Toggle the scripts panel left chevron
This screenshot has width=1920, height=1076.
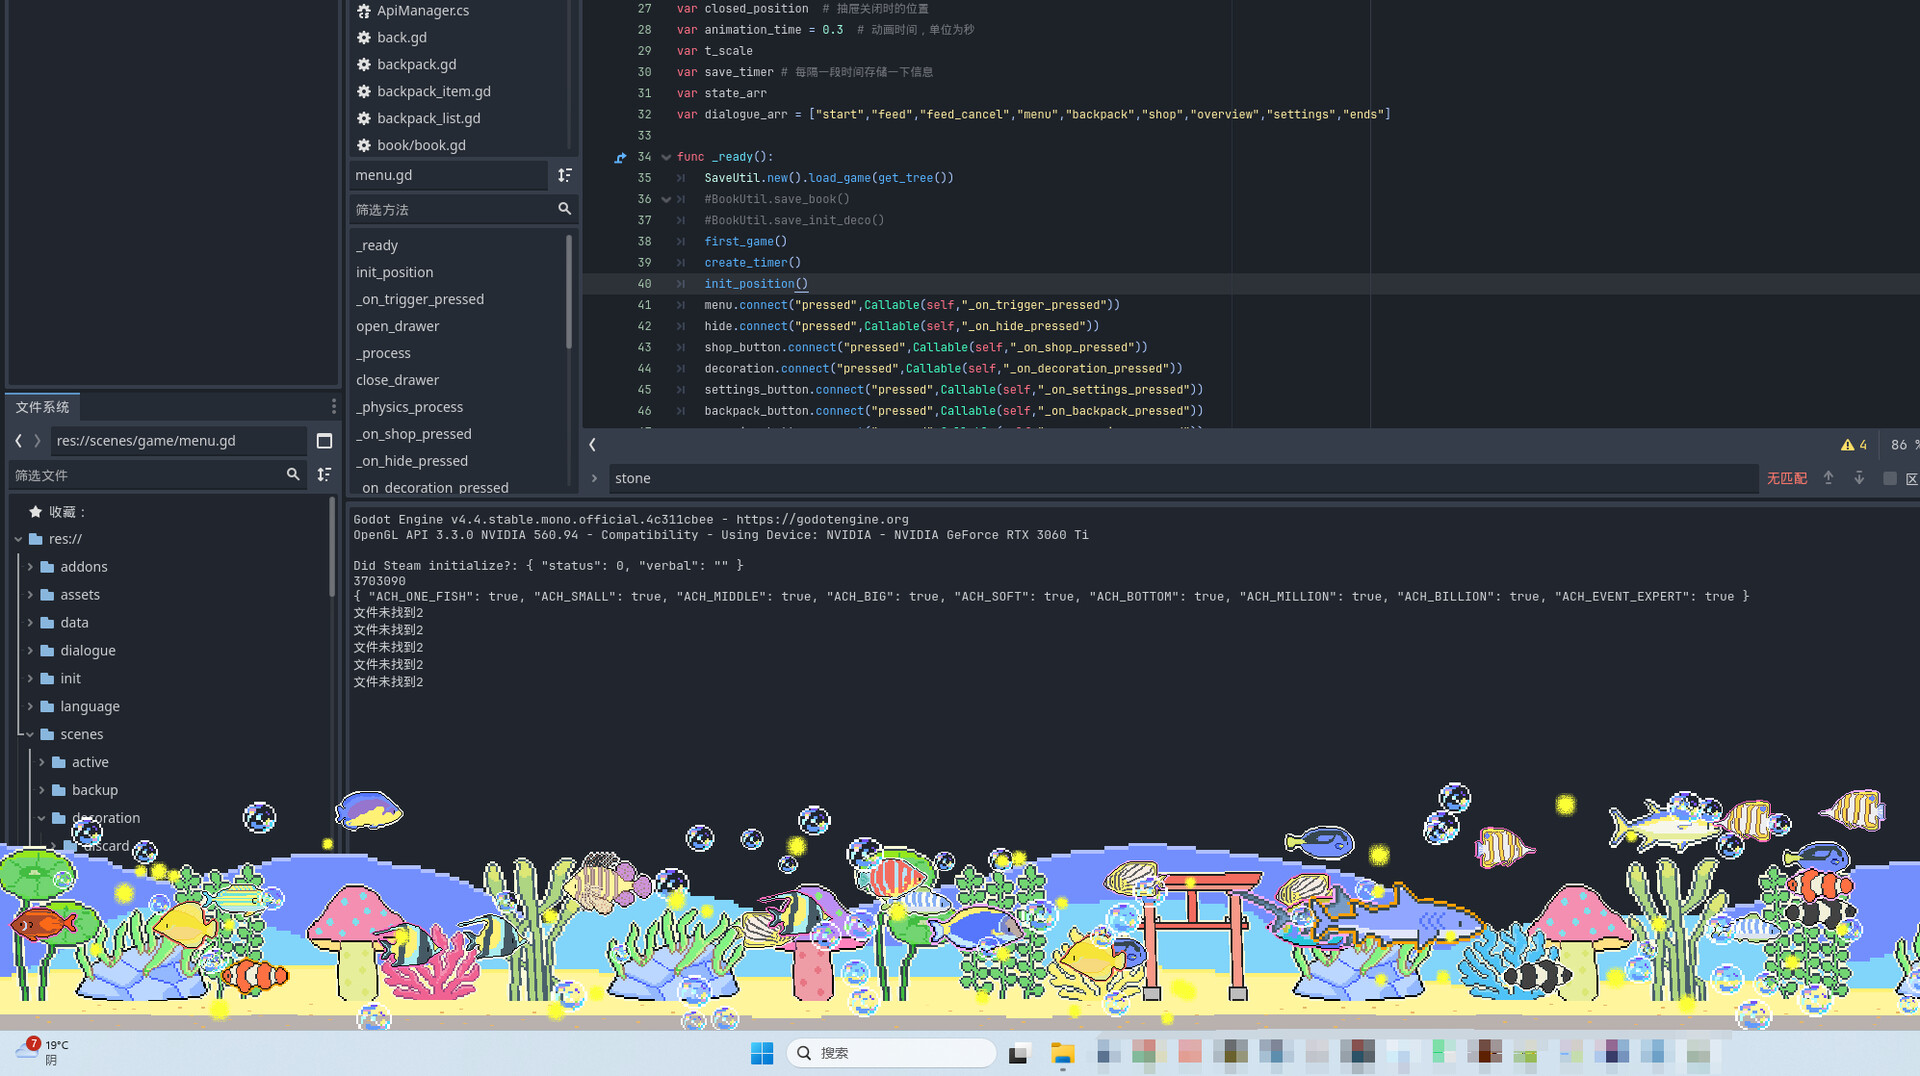pos(592,445)
